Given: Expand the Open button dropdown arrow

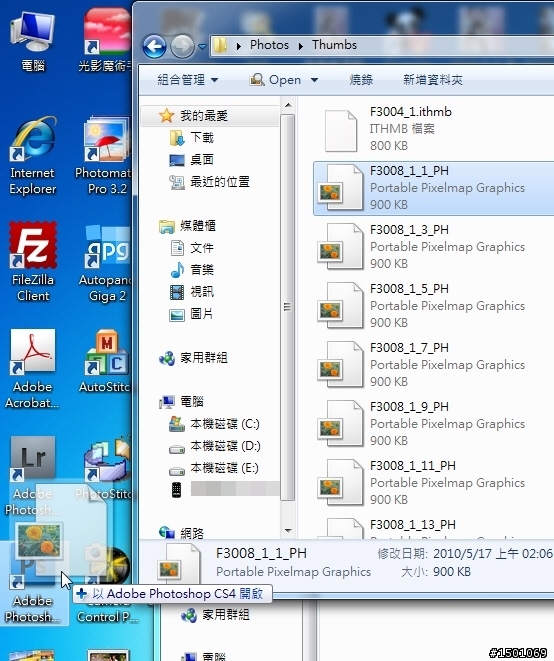Looking at the screenshot, I should pos(314,80).
